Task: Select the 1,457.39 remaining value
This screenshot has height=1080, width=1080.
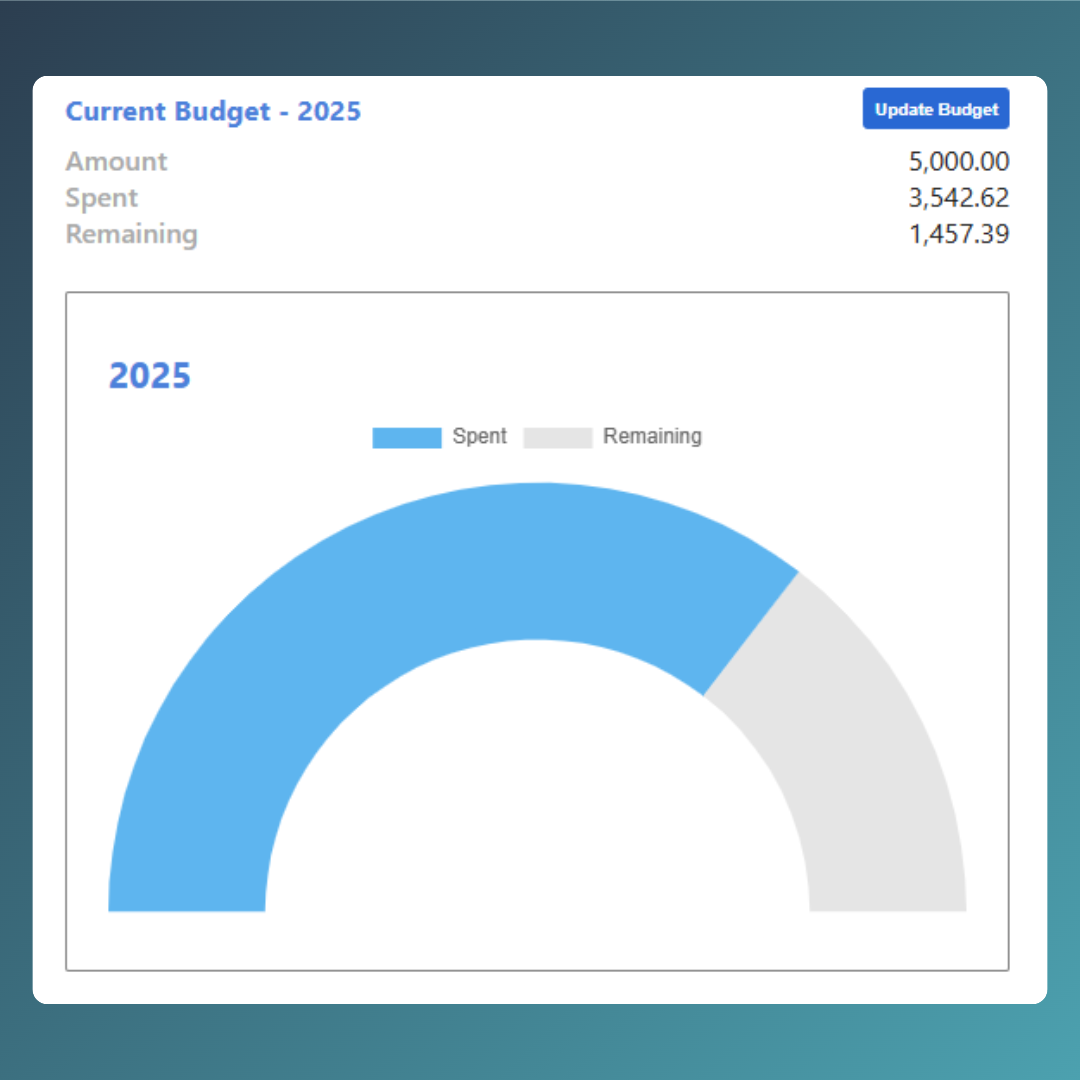Action: (959, 234)
